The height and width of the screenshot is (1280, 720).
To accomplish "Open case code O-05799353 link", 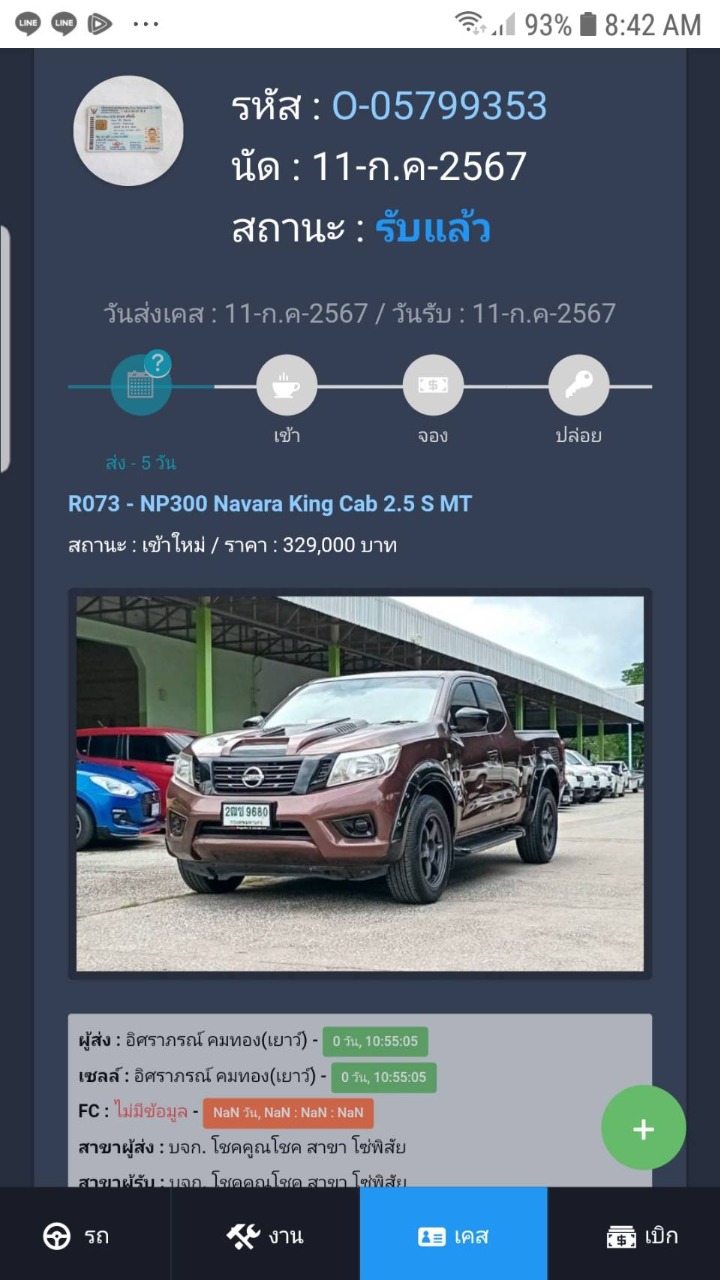I will pos(440,106).
